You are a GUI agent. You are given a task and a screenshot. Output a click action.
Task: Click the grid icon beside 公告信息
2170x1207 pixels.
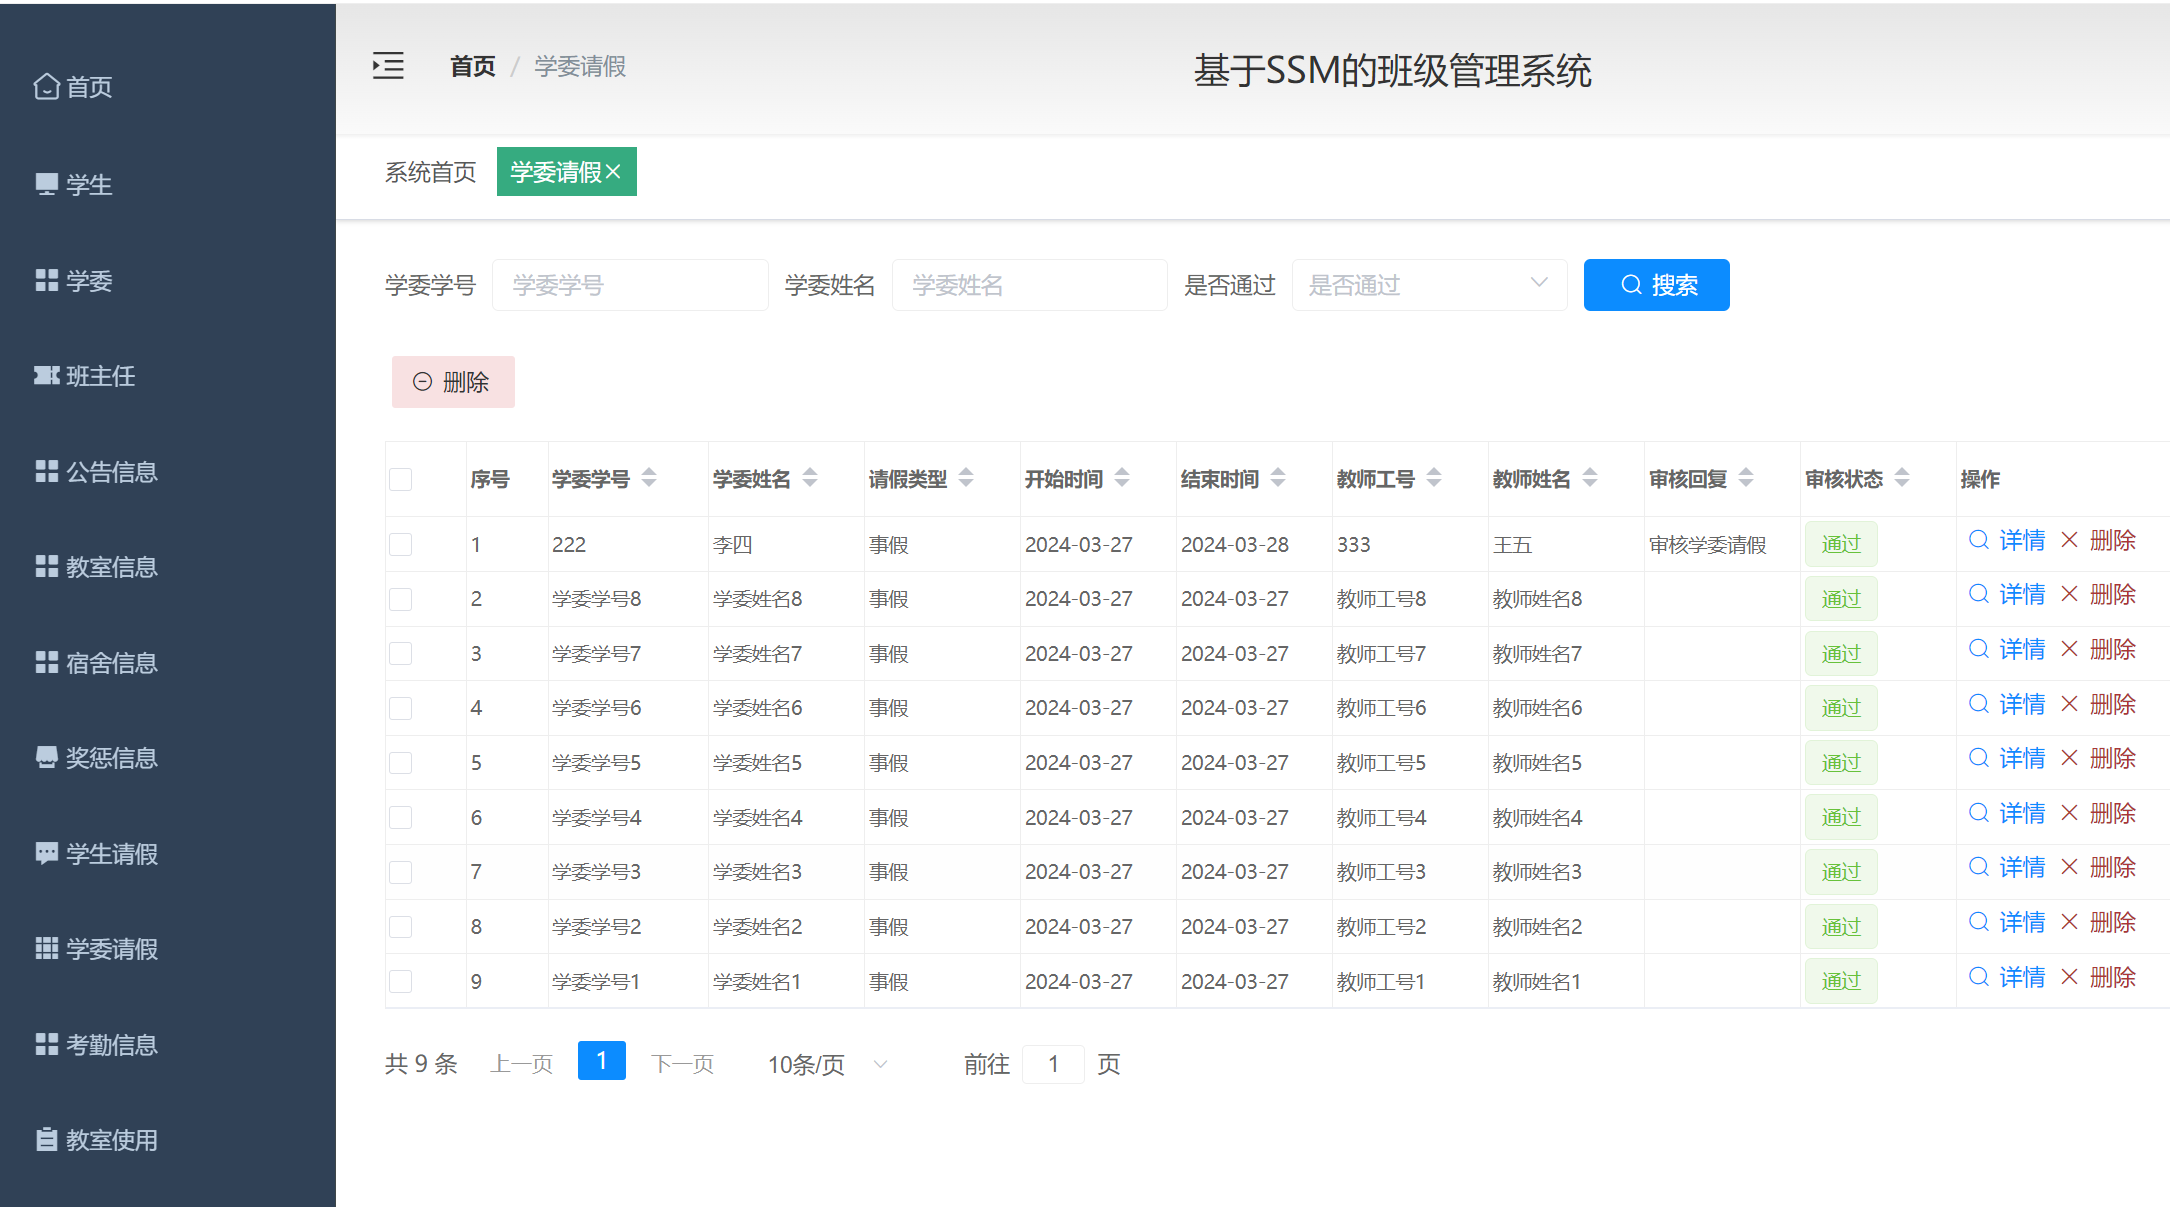46,472
